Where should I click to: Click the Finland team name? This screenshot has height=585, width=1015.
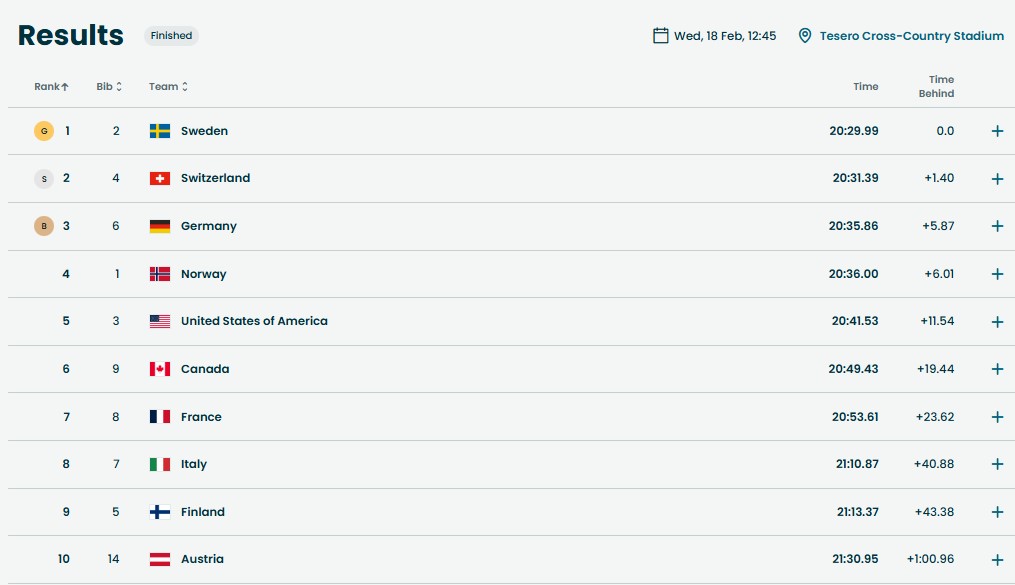(x=203, y=512)
